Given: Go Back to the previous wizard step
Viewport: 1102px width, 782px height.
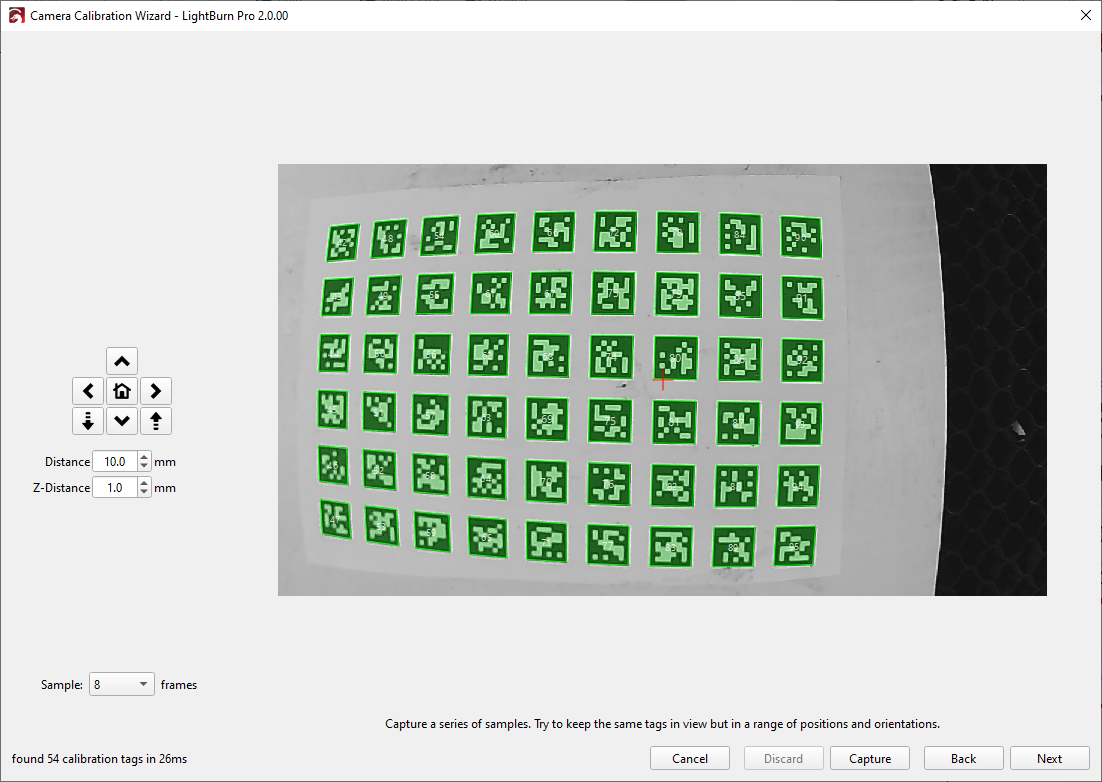Looking at the screenshot, I should click(963, 759).
